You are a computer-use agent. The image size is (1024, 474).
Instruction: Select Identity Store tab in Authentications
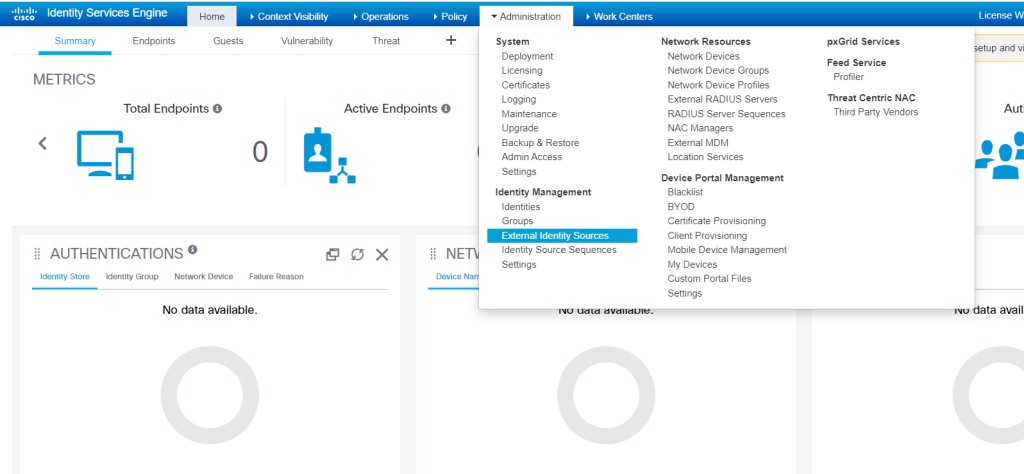(x=65, y=277)
